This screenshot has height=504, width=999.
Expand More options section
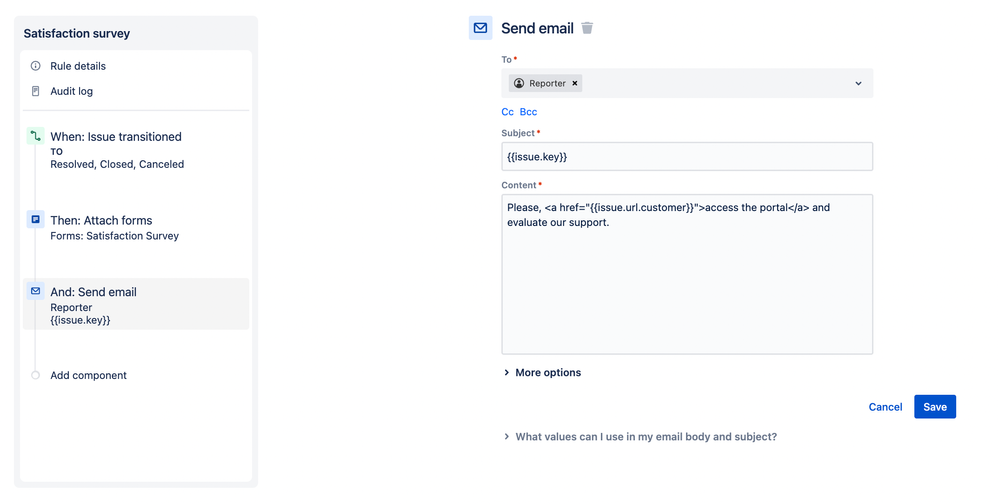coord(542,373)
